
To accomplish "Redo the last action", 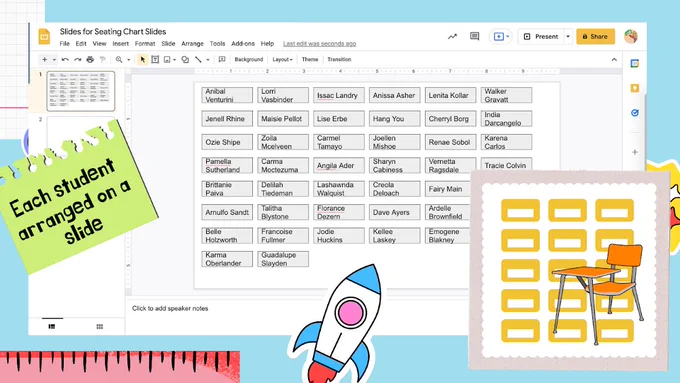I will click(77, 59).
